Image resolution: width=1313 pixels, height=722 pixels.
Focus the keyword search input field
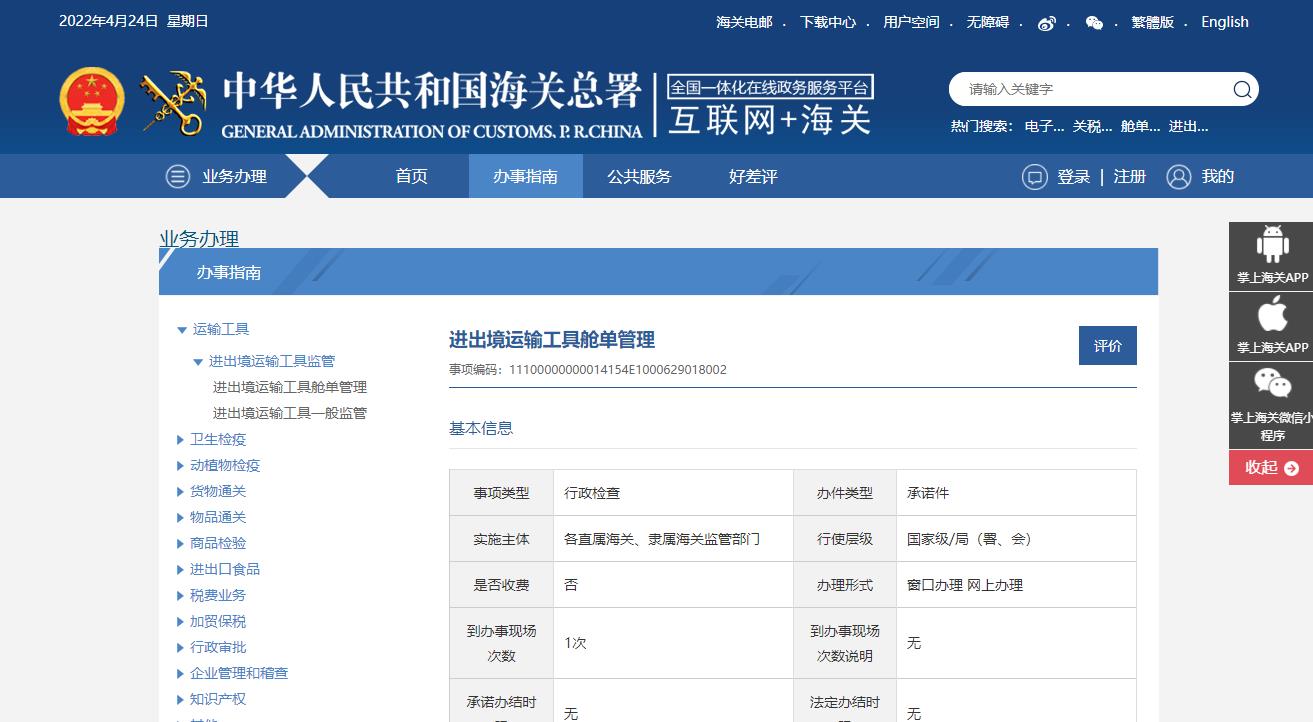[x=1090, y=90]
